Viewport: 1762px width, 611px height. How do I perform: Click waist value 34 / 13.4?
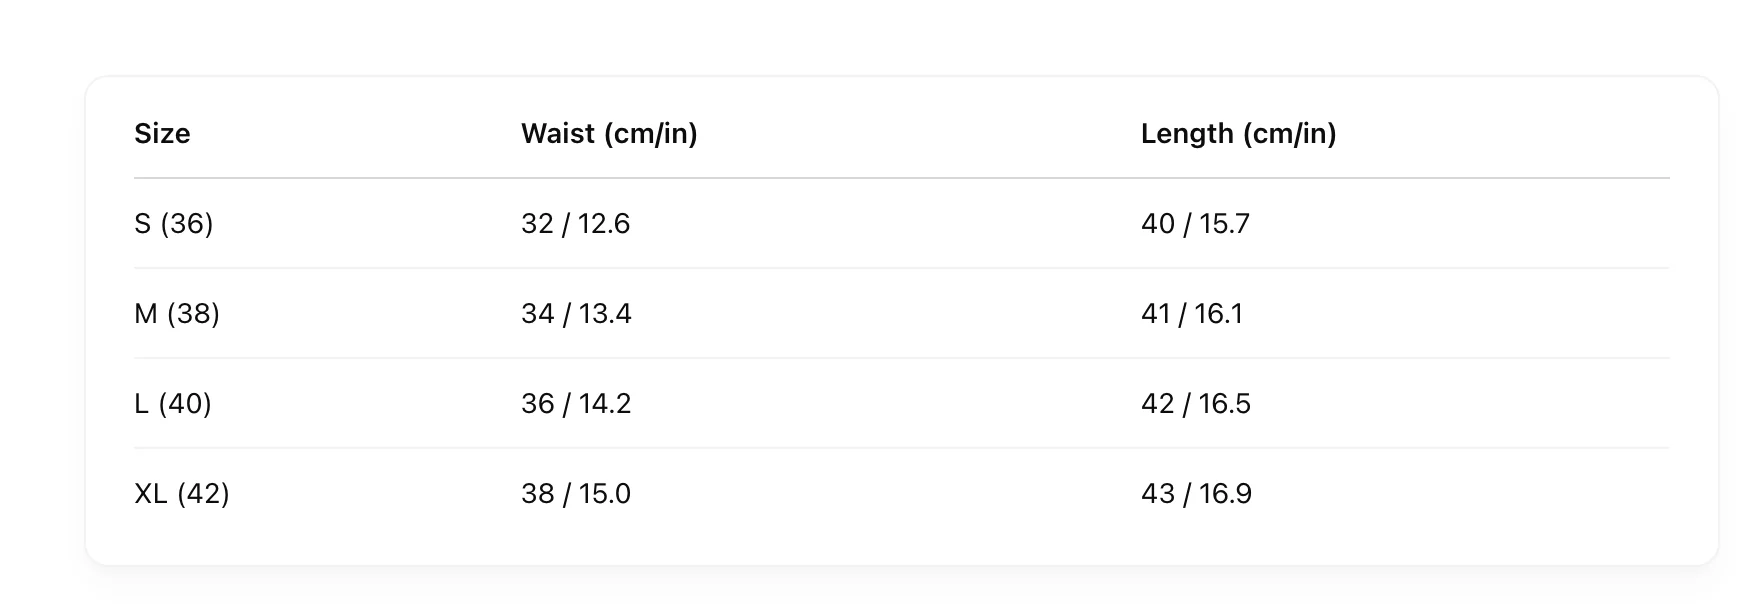[576, 313]
